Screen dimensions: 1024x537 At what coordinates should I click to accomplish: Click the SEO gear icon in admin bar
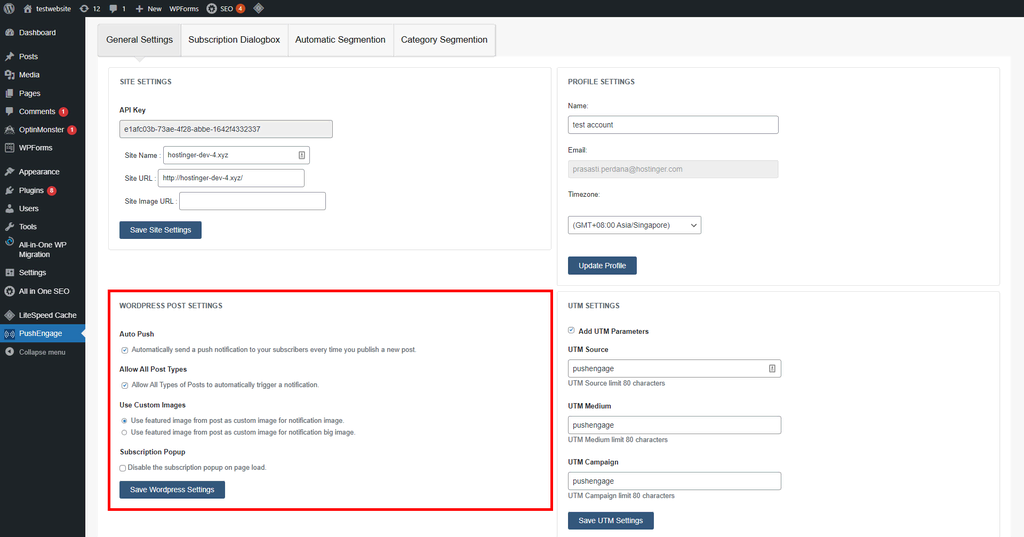[x=211, y=8]
